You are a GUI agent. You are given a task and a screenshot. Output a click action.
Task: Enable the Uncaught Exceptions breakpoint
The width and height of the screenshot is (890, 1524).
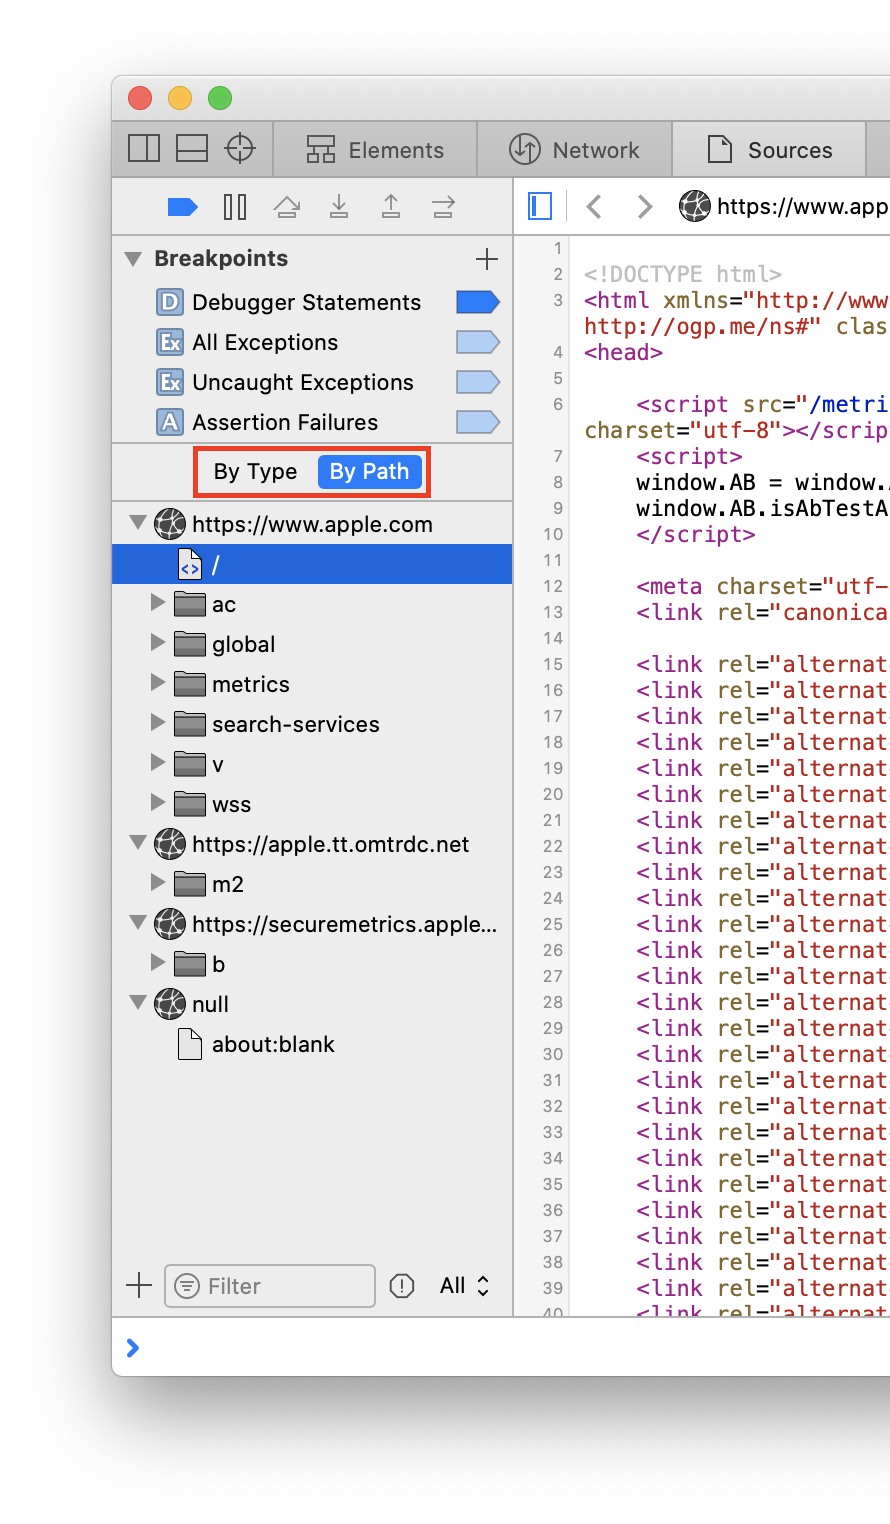point(477,382)
